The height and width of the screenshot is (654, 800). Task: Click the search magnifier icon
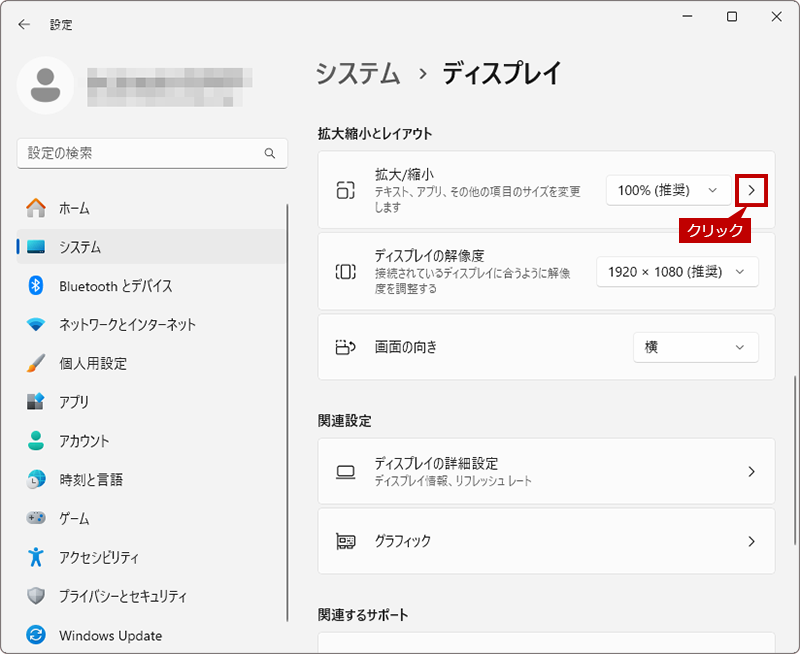[x=270, y=153]
